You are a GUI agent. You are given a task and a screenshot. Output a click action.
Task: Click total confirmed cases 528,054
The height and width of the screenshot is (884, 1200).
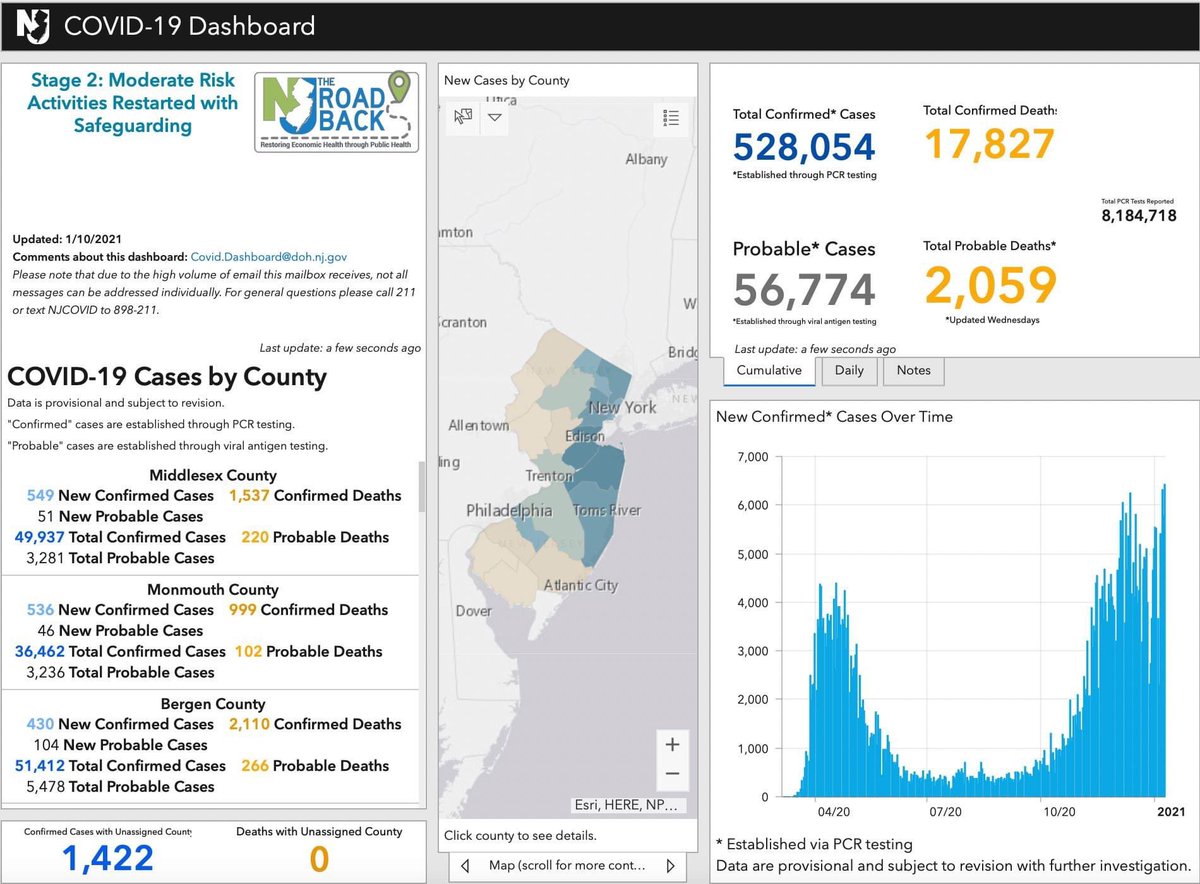(x=804, y=147)
